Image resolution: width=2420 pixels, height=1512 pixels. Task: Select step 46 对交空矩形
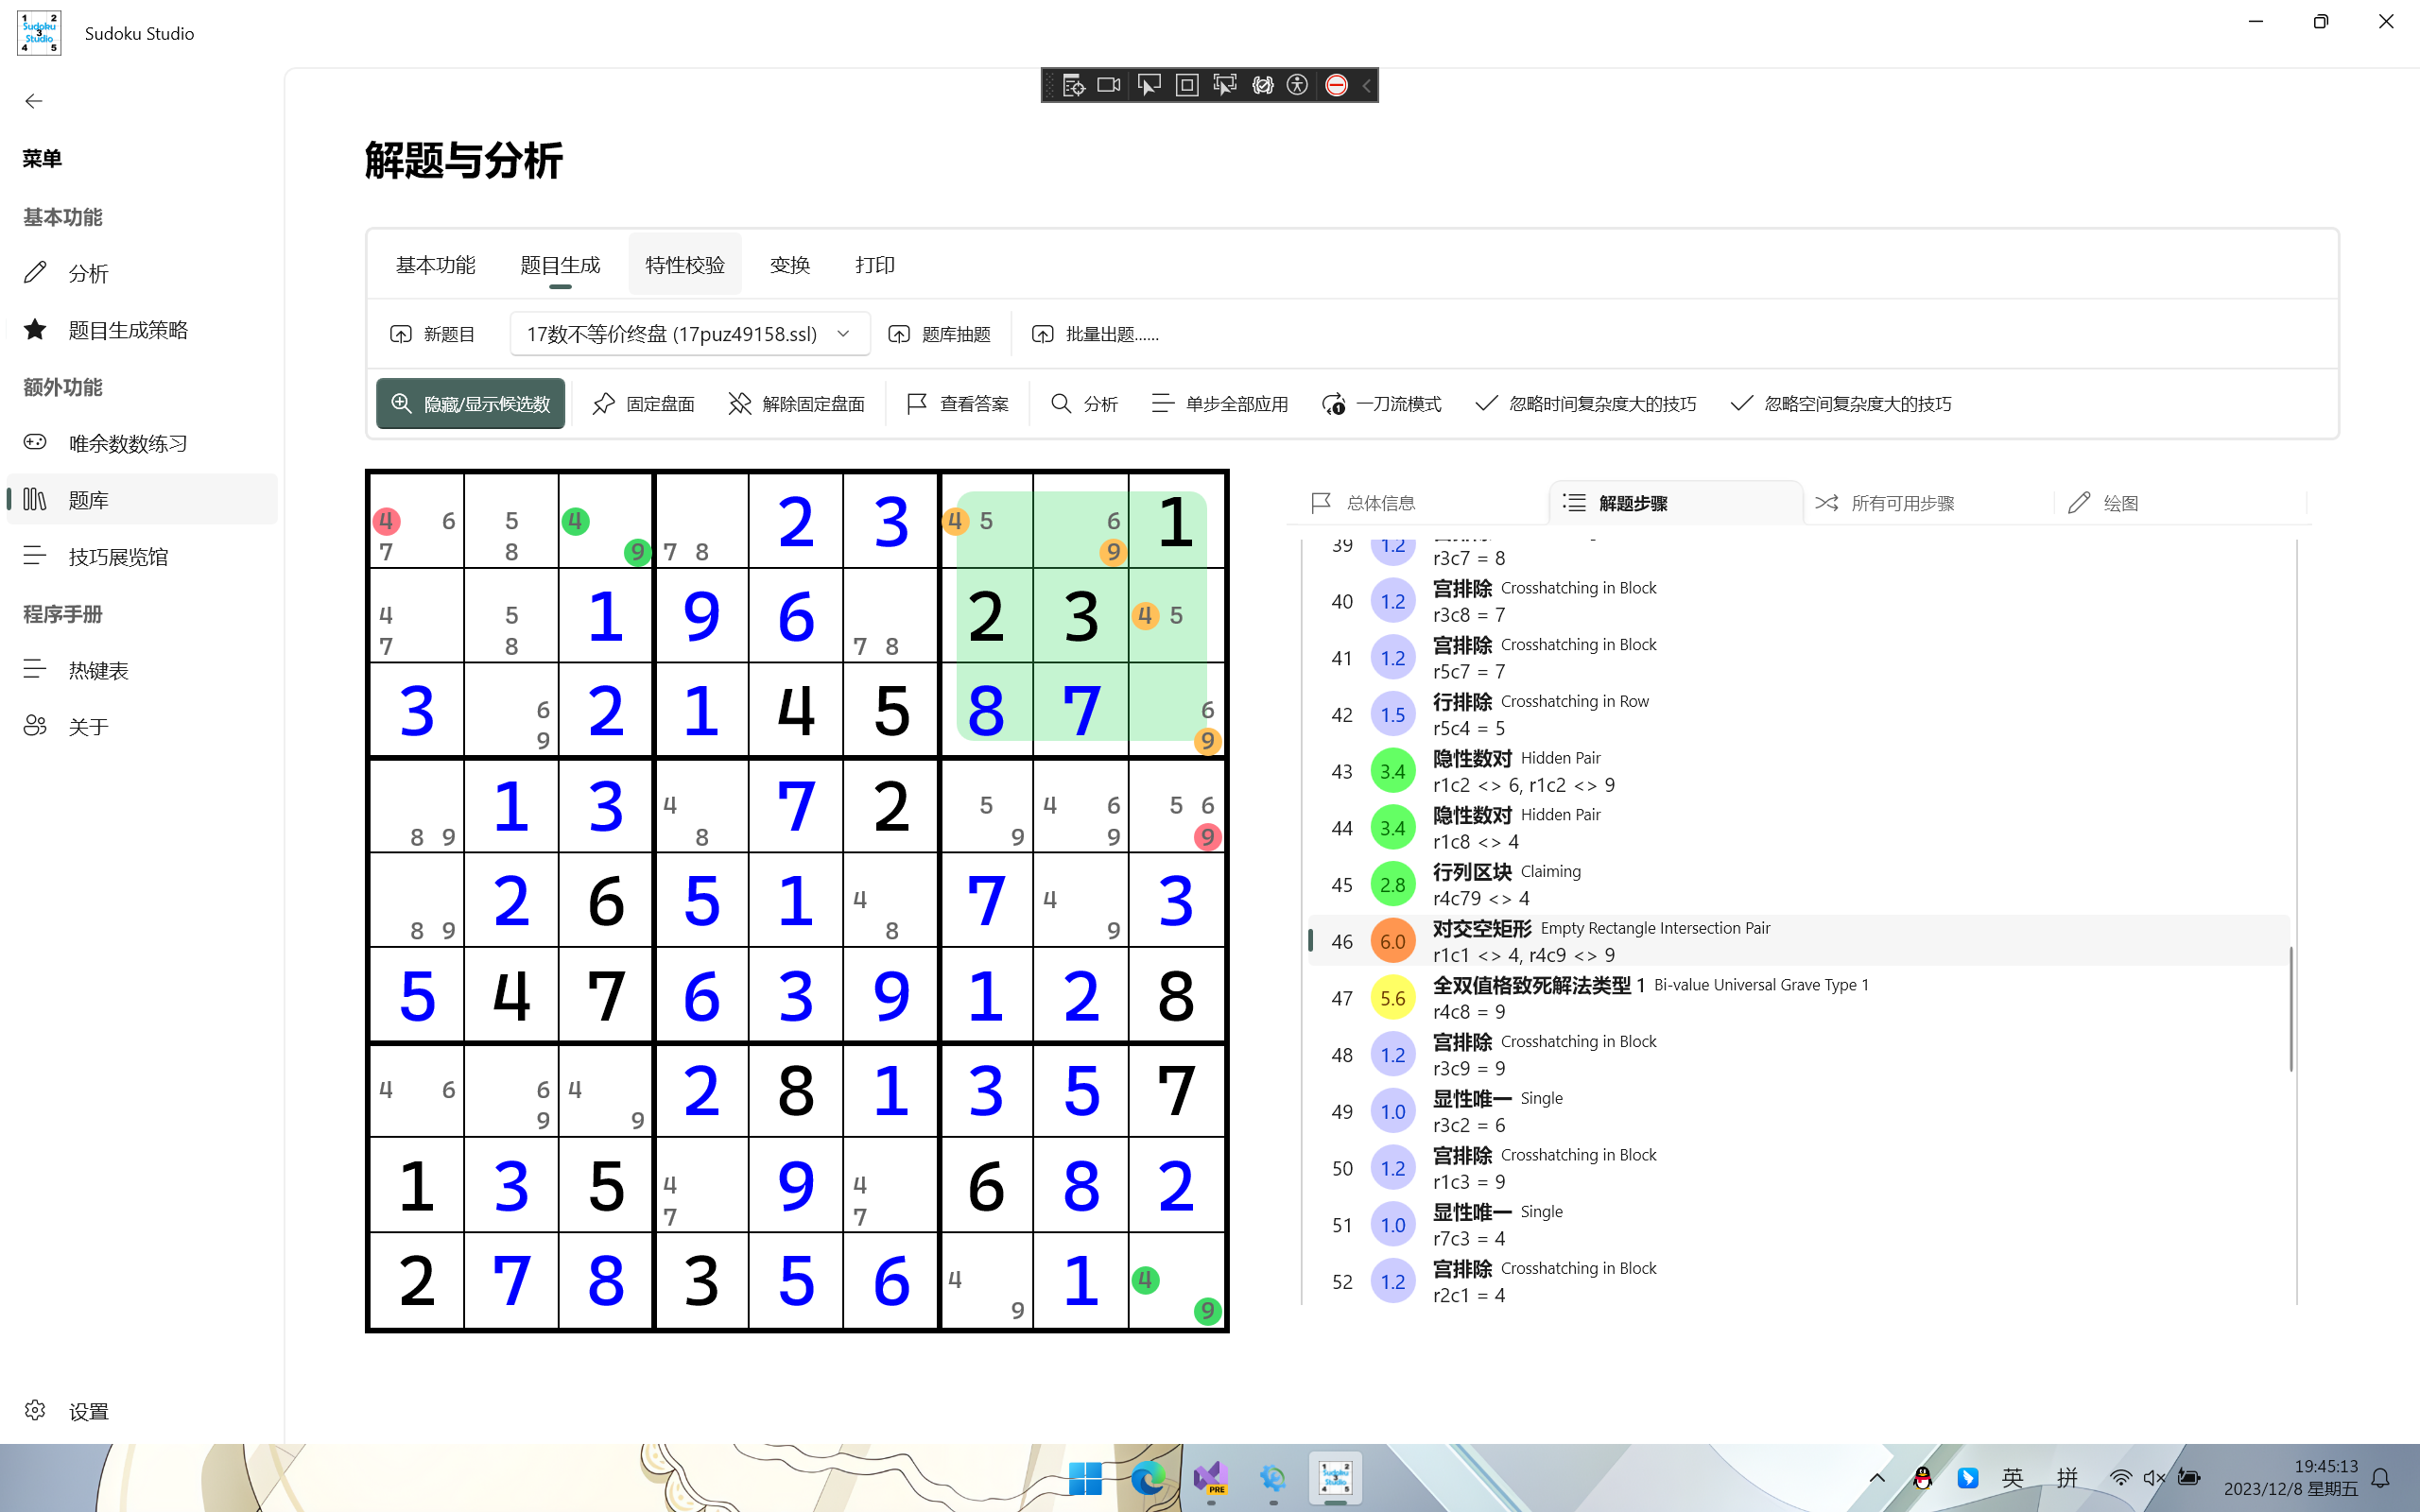1798,941
